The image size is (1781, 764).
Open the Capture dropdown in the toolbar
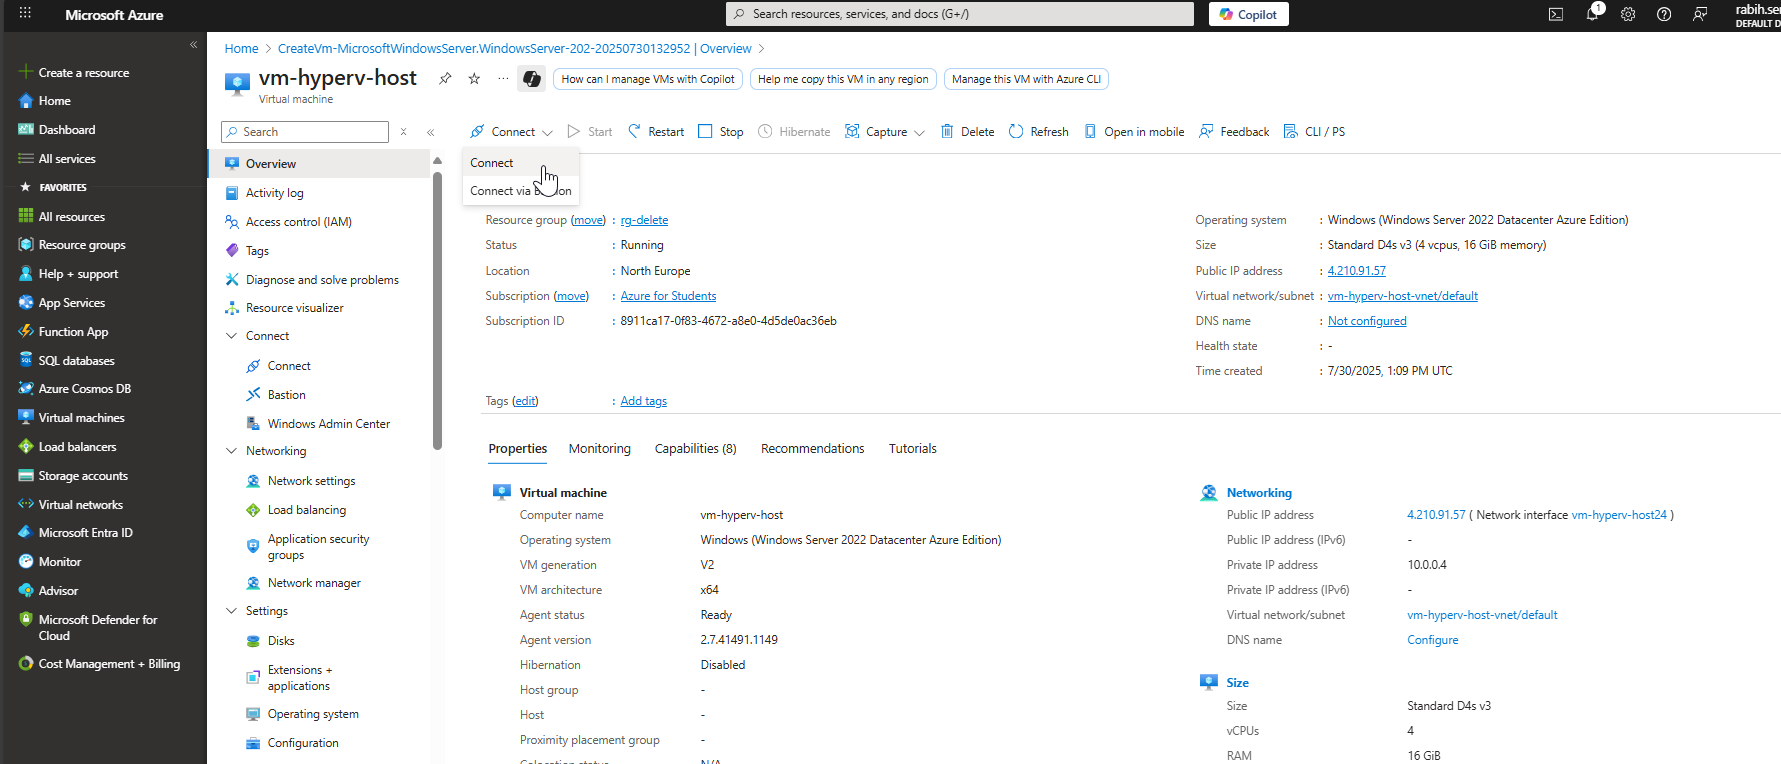pos(885,132)
